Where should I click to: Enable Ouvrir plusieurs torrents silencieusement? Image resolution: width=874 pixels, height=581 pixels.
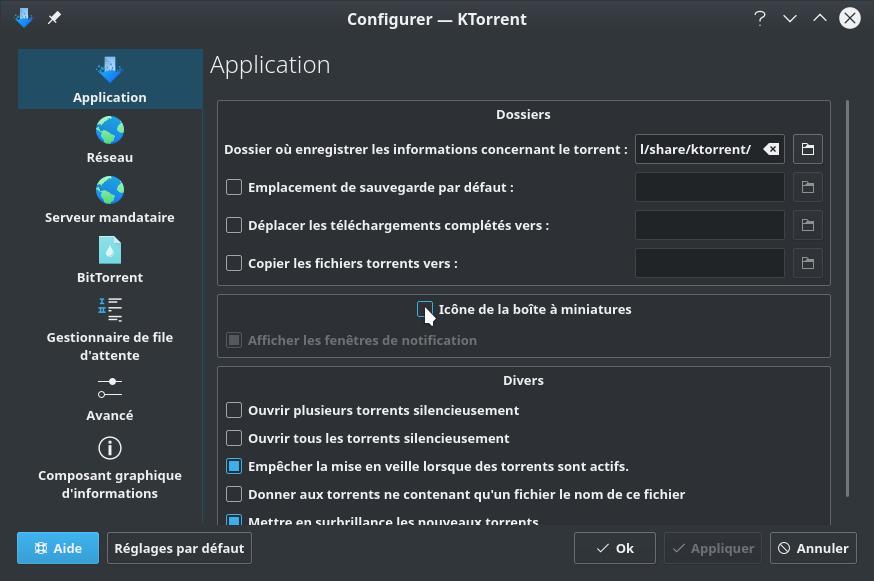pyautogui.click(x=234, y=410)
